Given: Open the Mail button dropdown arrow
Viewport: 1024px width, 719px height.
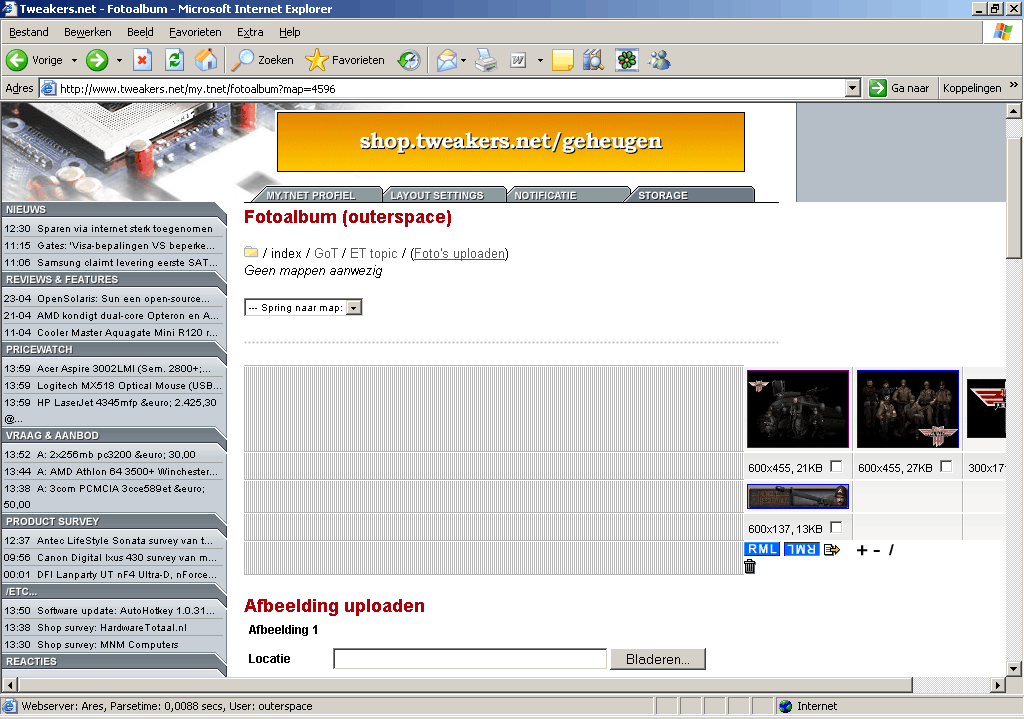Looking at the screenshot, I should click(x=463, y=60).
